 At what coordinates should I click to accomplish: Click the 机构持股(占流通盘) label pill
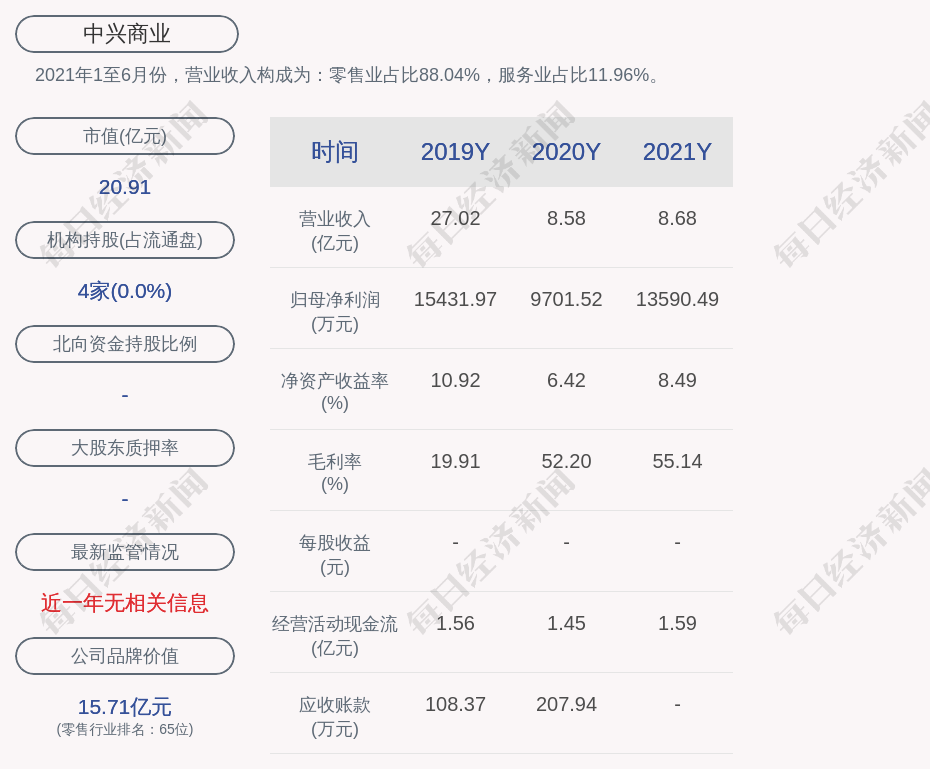point(125,240)
